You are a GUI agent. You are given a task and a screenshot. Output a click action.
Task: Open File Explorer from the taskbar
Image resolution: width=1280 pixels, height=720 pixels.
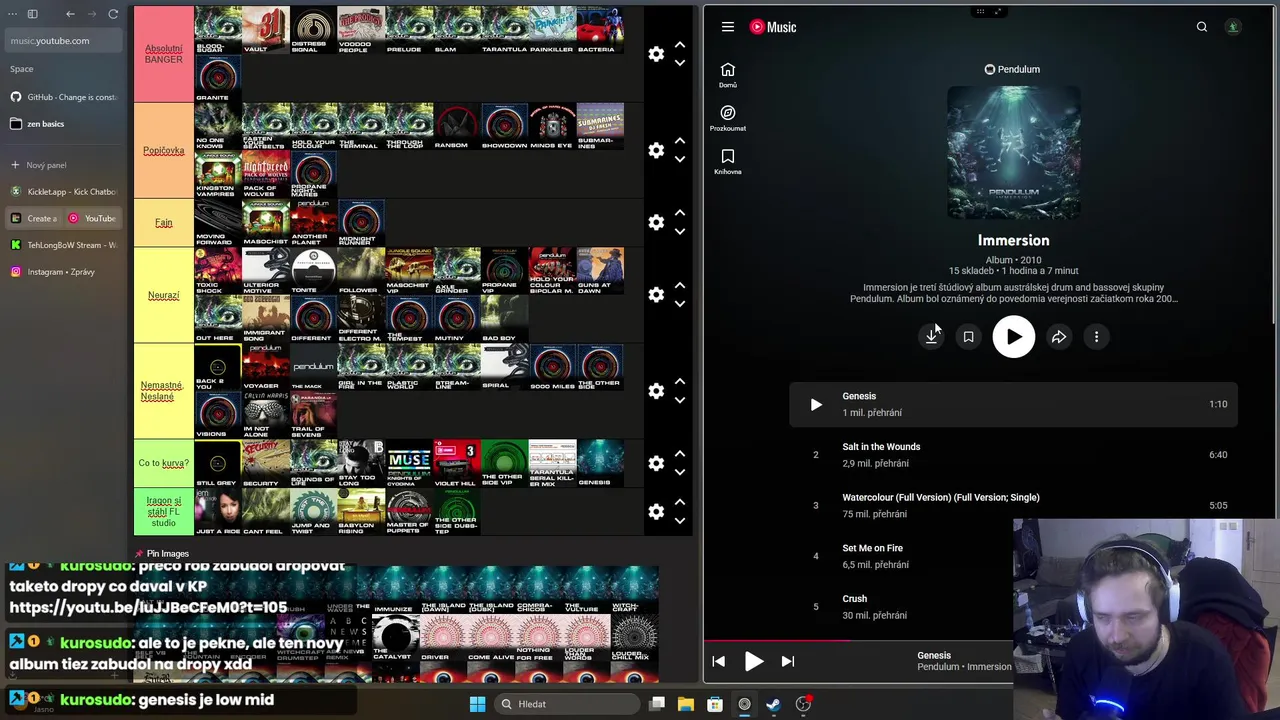coord(686,704)
